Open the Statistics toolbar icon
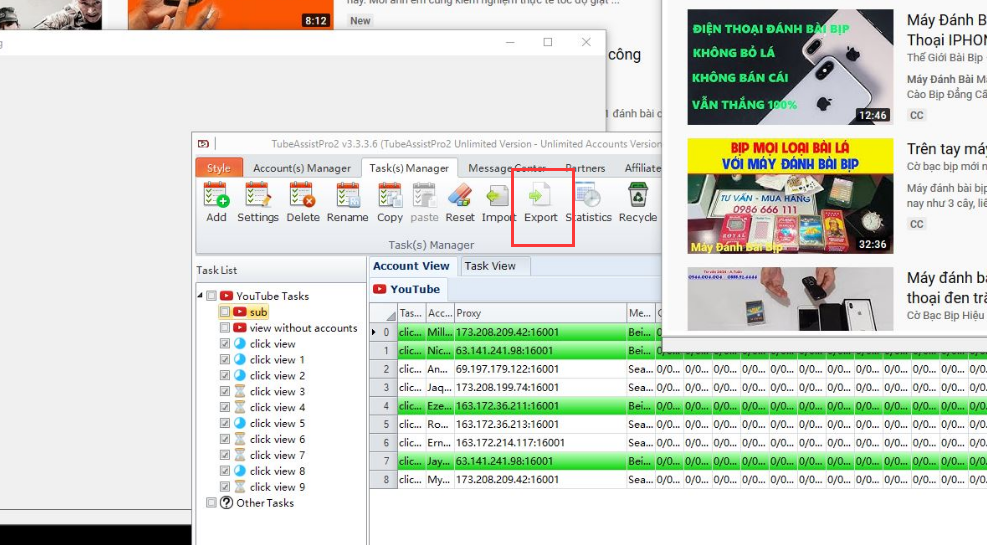 click(588, 196)
